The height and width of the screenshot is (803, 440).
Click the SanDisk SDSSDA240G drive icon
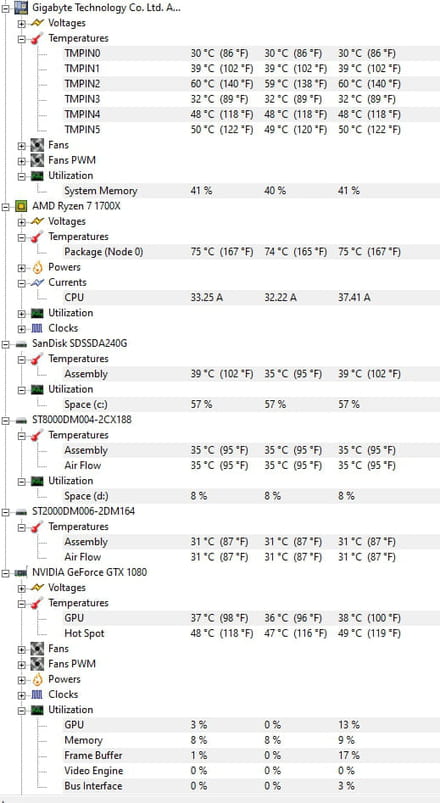[x=21, y=344]
